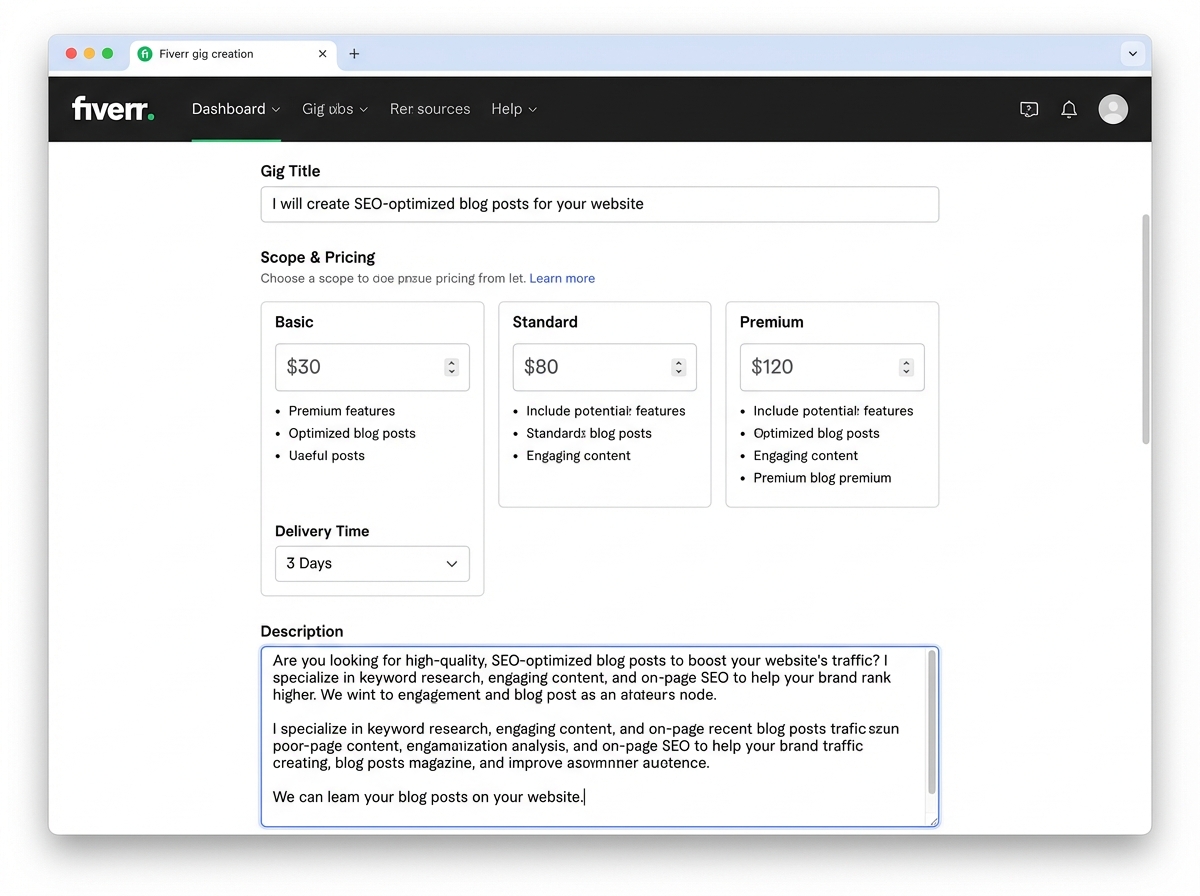Screen dimensions: 1200x896
Task: Click the help chat icon
Action: (x=1028, y=109)
